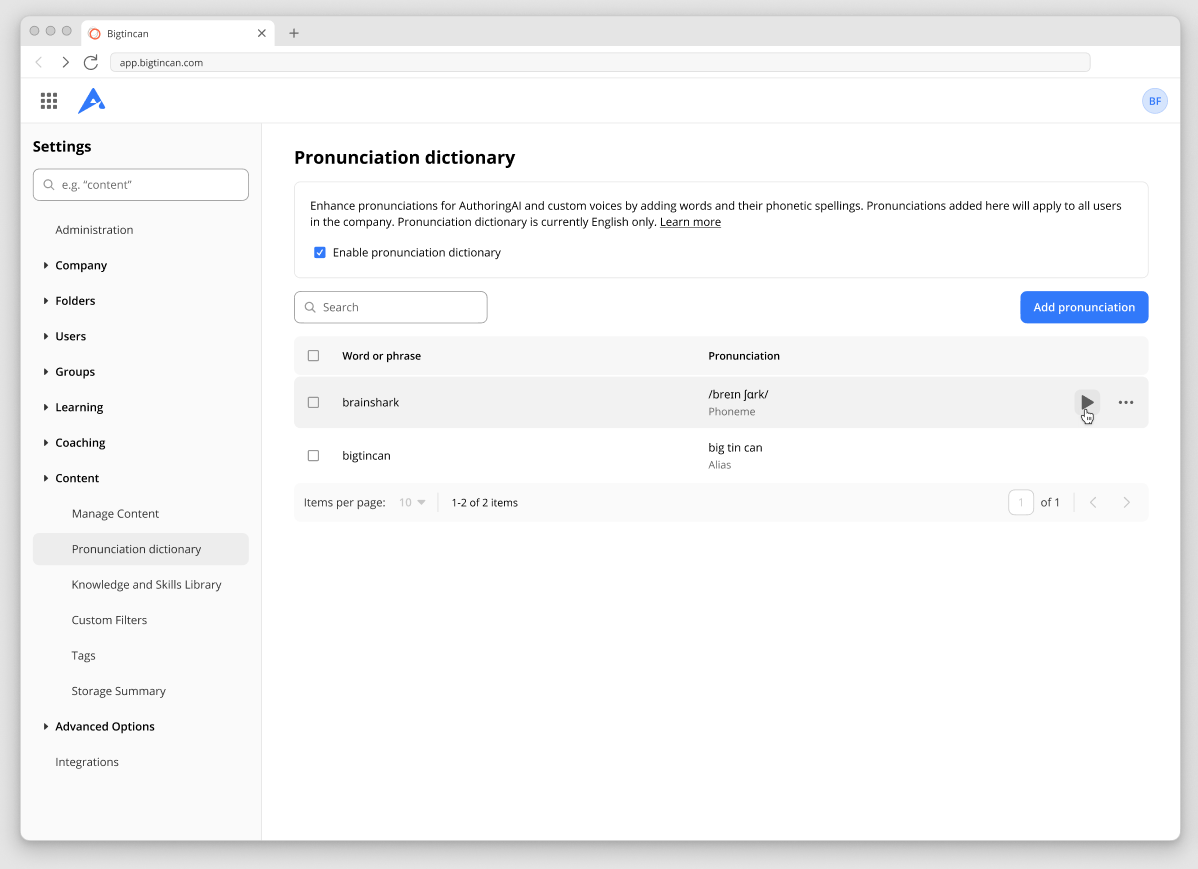Open Administration in settings sidebar
1198x869 pixels.
point(94,230)
